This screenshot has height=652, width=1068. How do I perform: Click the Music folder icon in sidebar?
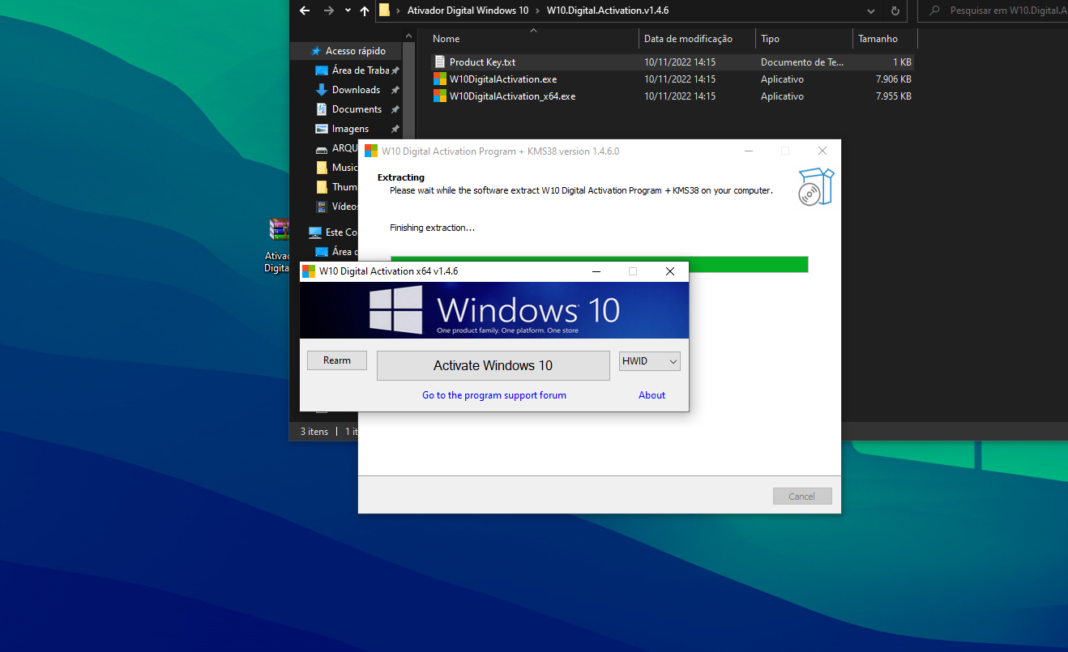pyautogui.click(x=321, y=168)
